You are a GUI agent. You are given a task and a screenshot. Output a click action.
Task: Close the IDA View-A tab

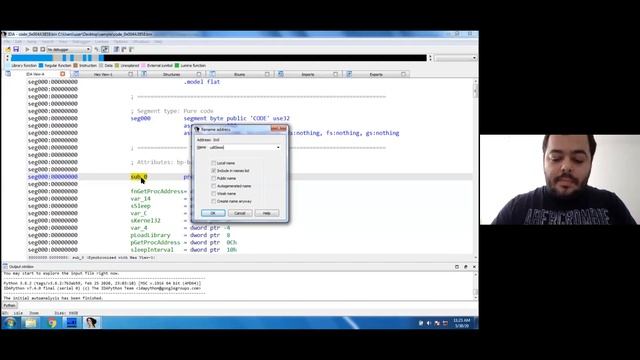(62, 74)
